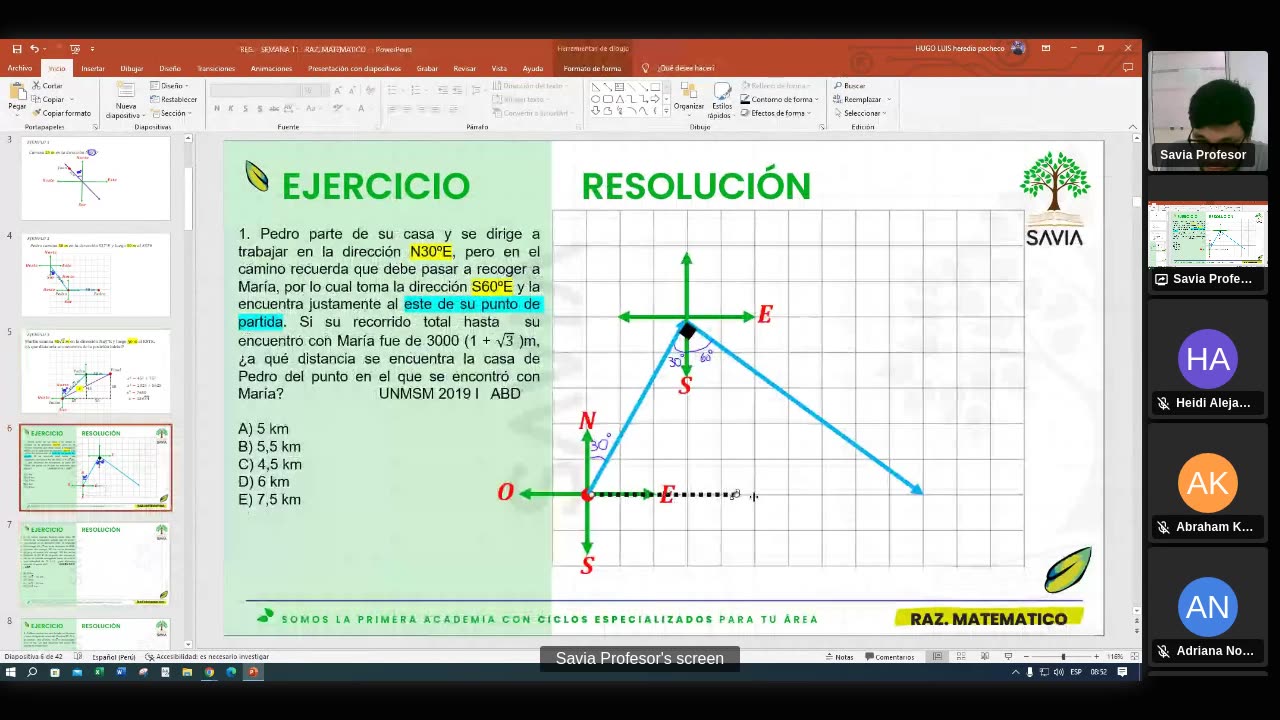1280x720 pixels.
Task: Click the highlighted N30ºE text
Action: point(431,252)
